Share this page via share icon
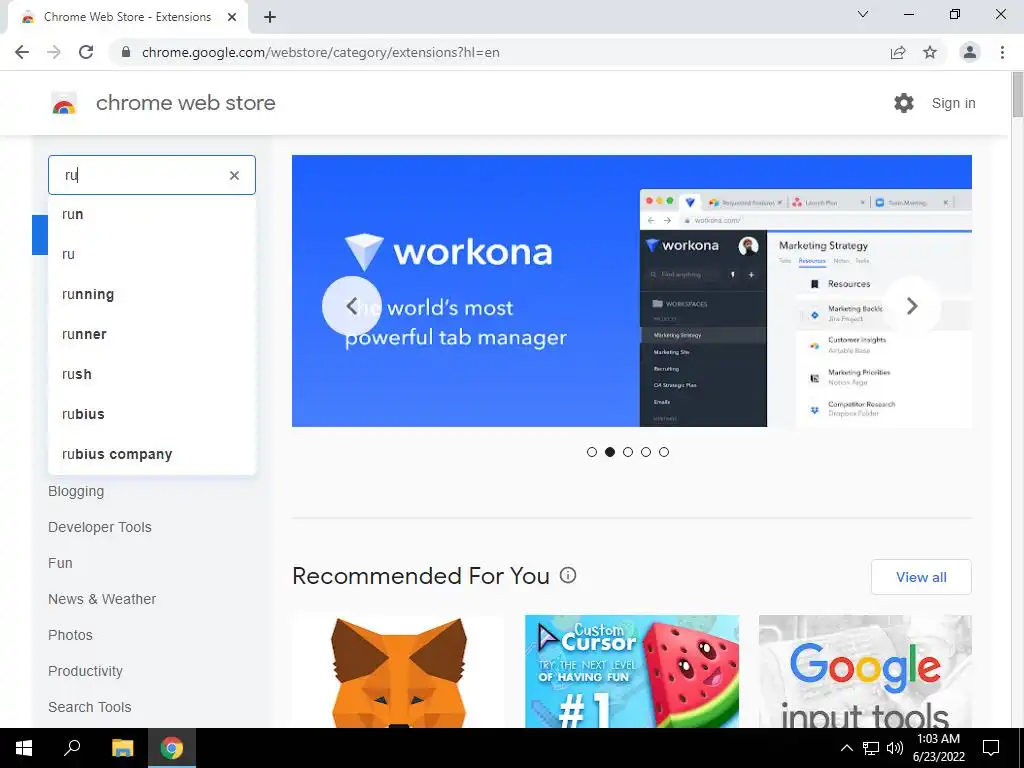Image resolution: width=1024 pixels, height=768 pixels. tap(898, 52)
